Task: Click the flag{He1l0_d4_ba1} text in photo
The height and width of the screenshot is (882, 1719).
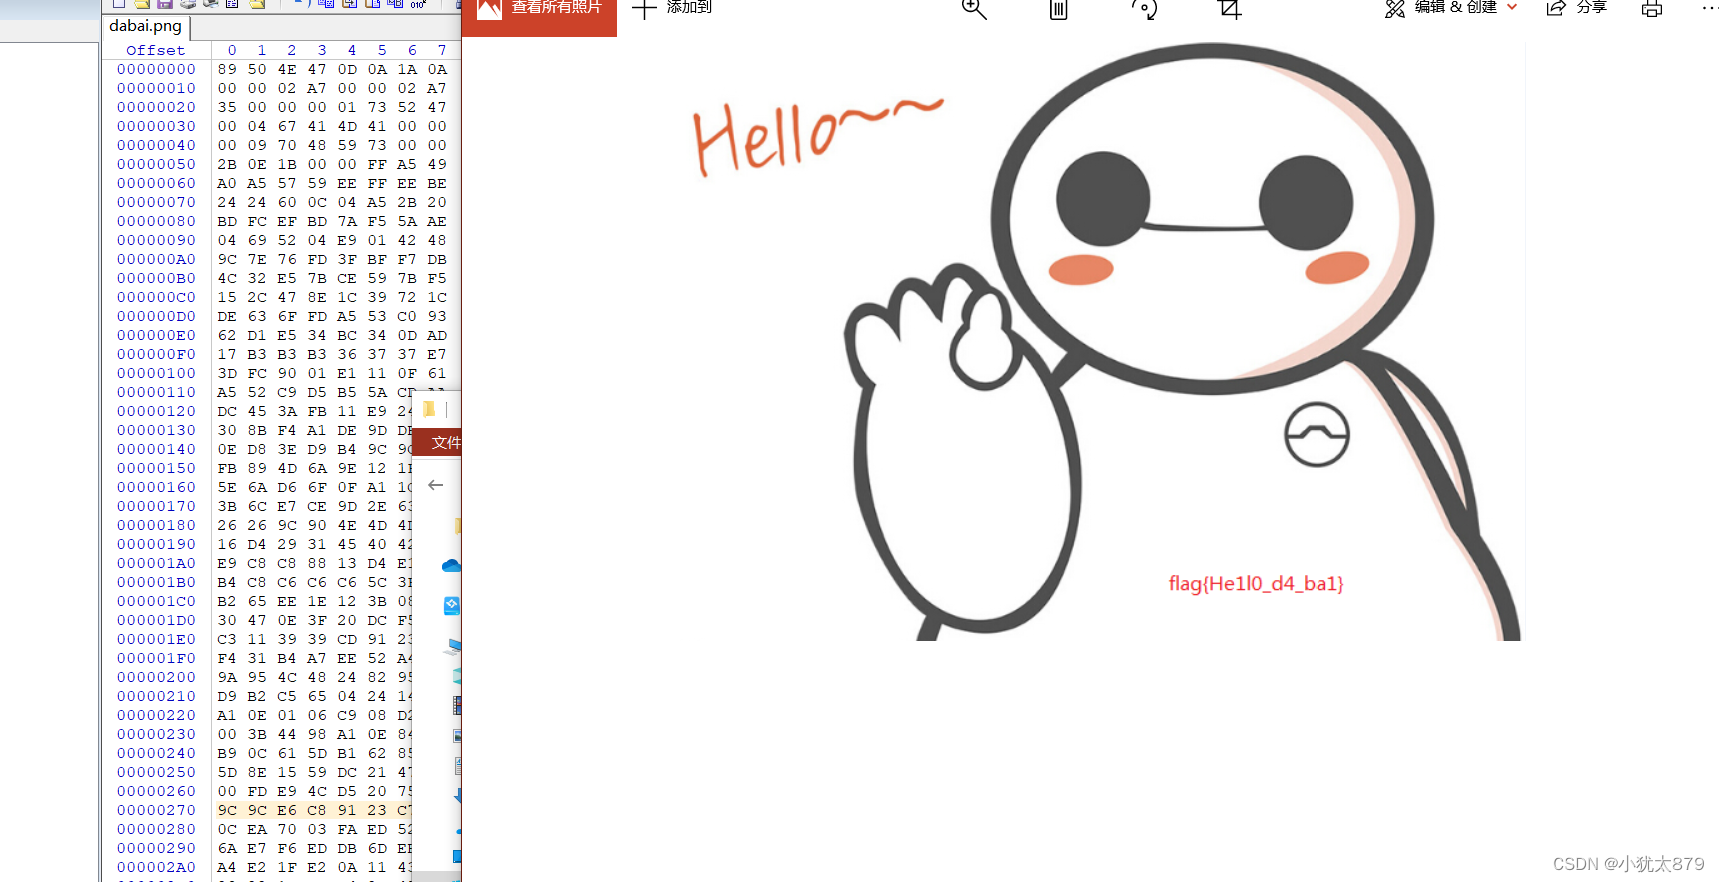Action: [x=1256, y=583]
